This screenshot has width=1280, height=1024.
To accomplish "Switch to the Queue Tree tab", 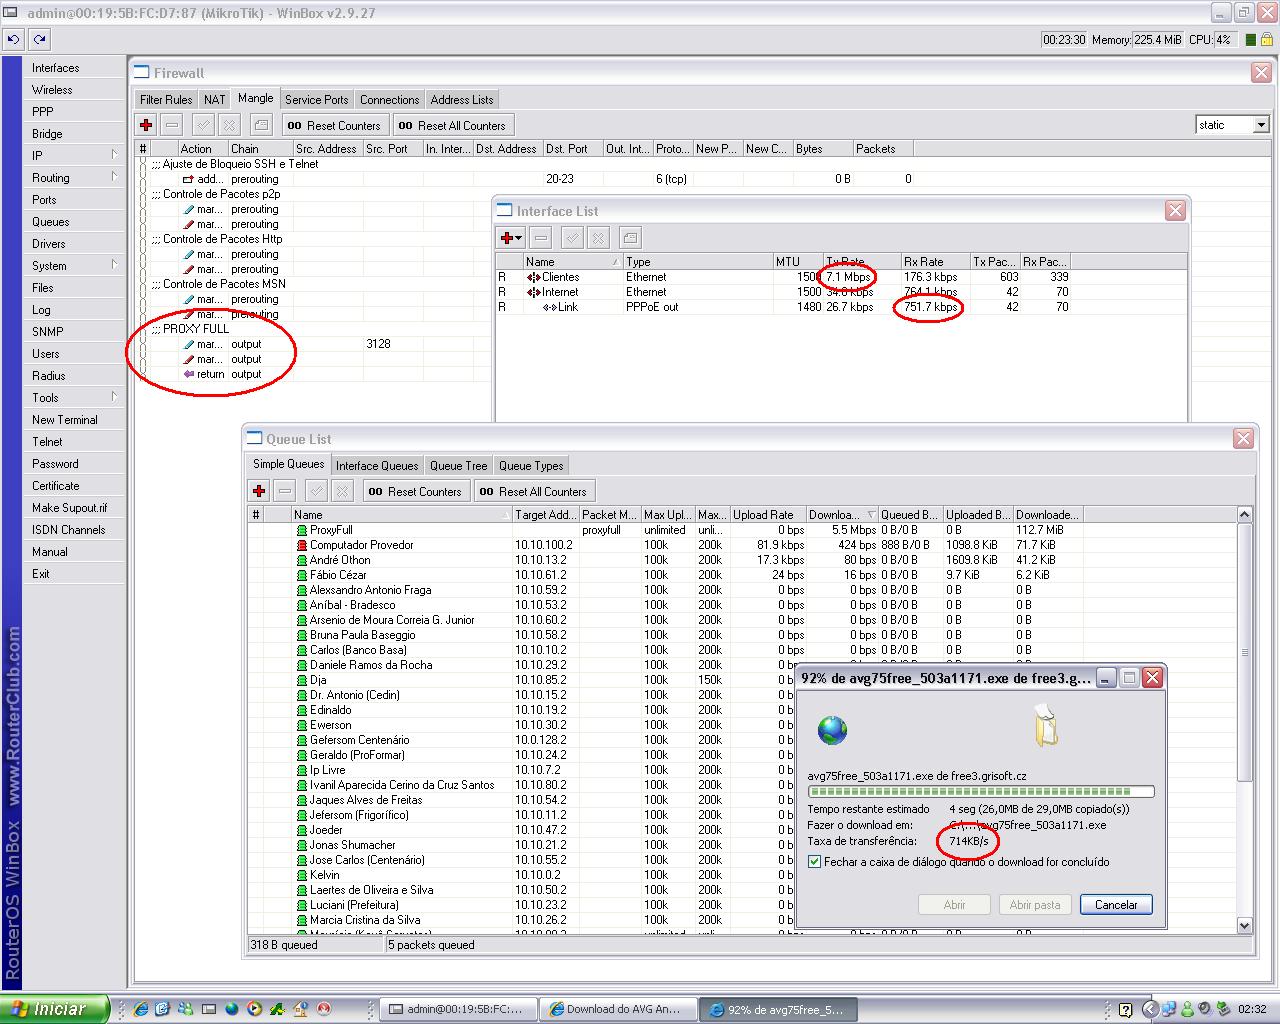I will (458, 466).
